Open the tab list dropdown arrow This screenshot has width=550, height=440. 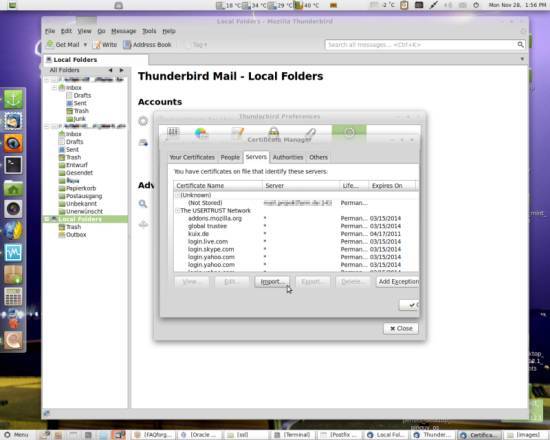coord(522,59)
